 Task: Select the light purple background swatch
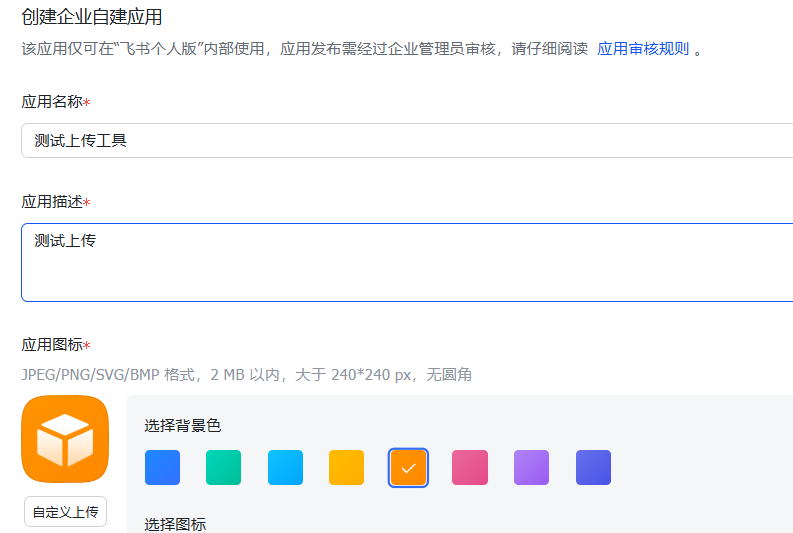[532, 468]
